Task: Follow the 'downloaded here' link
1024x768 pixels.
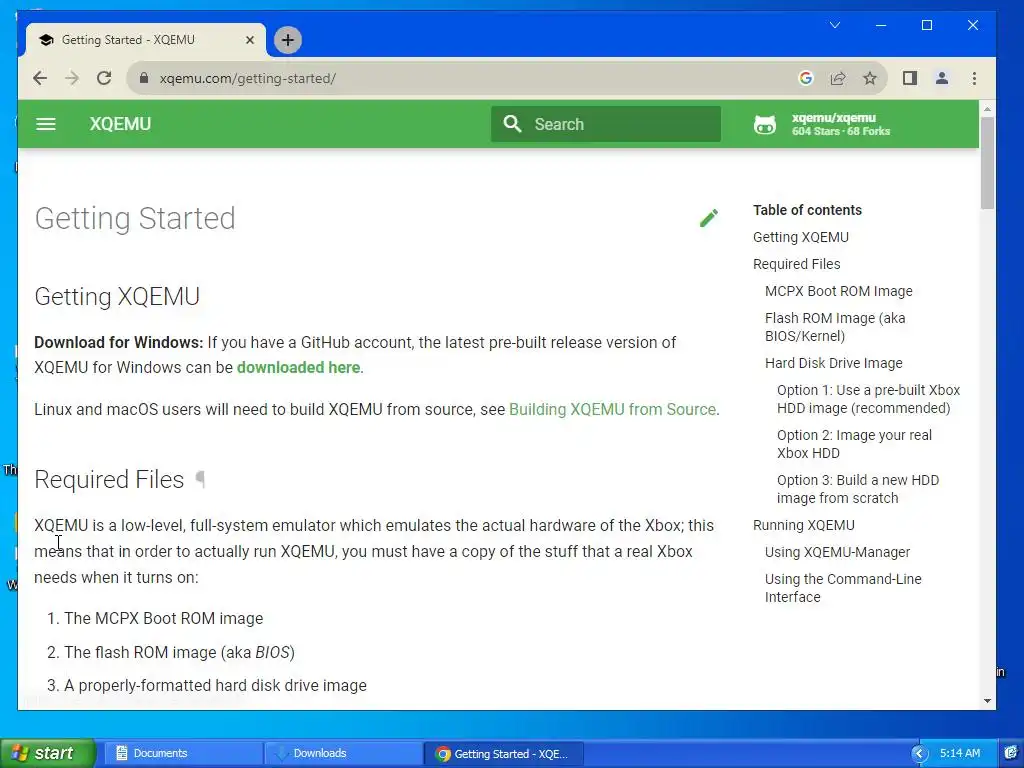Action: tap(298, 368)
